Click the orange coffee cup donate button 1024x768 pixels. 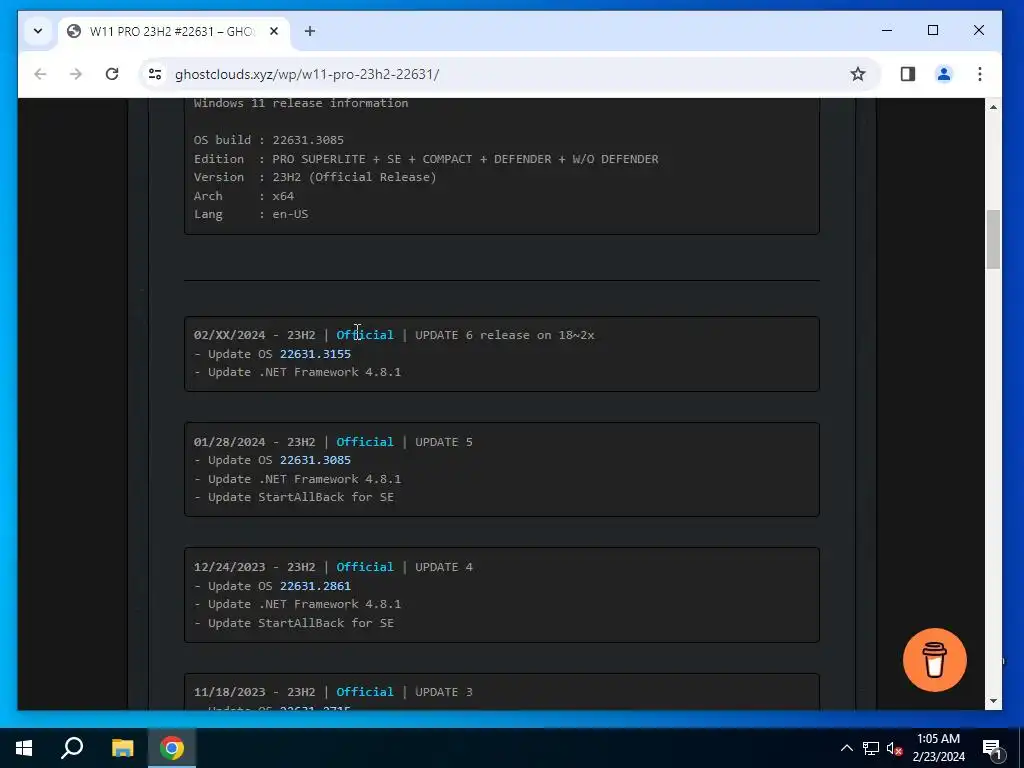935,660
